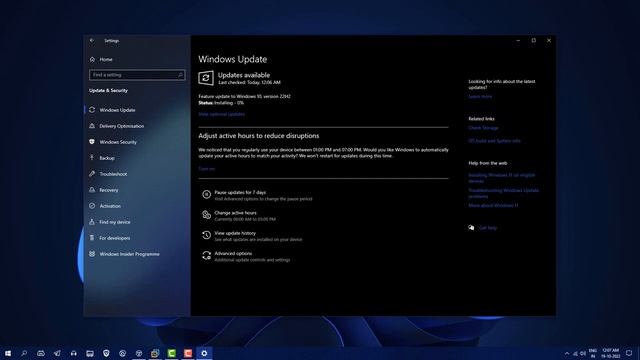Maximize the Settings window
Image resolution: width=640 pixels, height=360 pixels.
[x=533, y=40]
